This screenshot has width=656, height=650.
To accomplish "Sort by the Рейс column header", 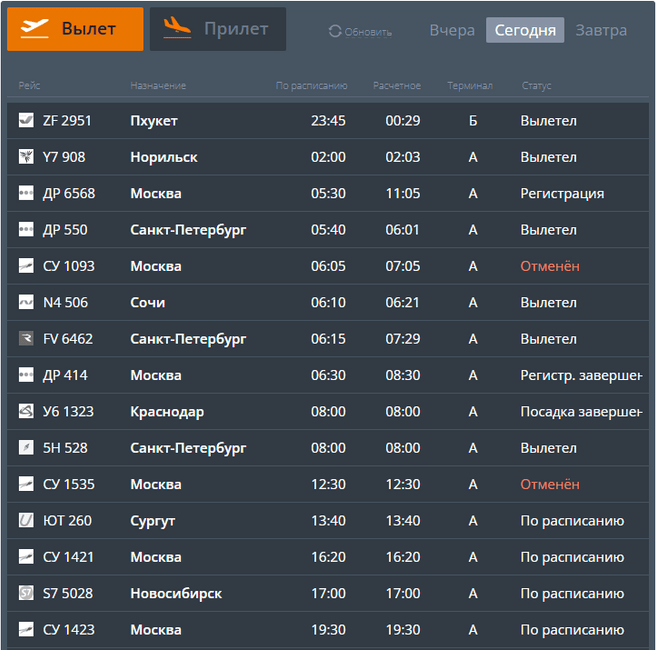I will pyautogui.click(x=29, y=86).
